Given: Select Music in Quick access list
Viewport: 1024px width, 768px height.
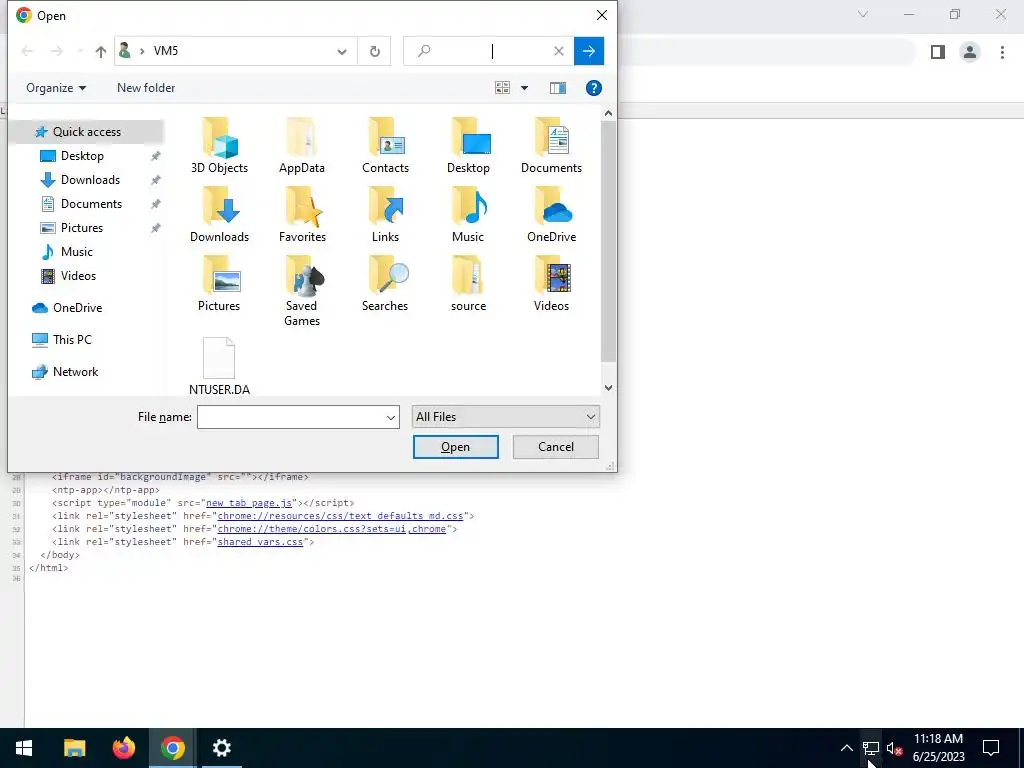Looking at the screenshot, I should tap(76, 252).
